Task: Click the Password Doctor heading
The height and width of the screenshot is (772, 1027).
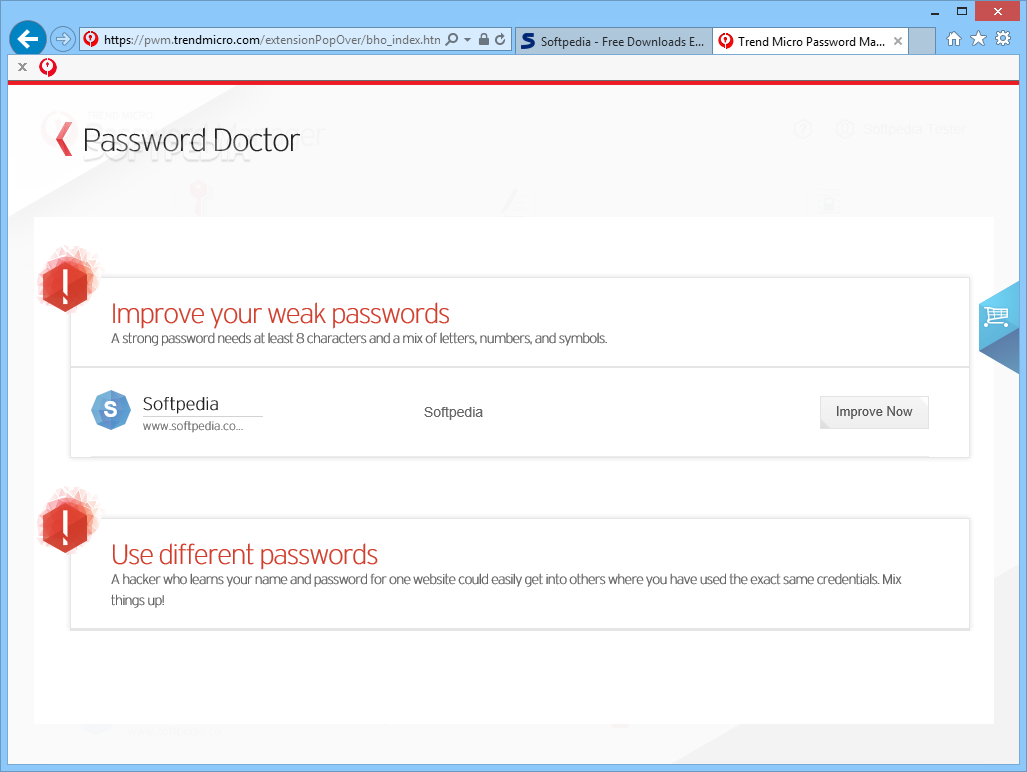Action: (191, 140)
